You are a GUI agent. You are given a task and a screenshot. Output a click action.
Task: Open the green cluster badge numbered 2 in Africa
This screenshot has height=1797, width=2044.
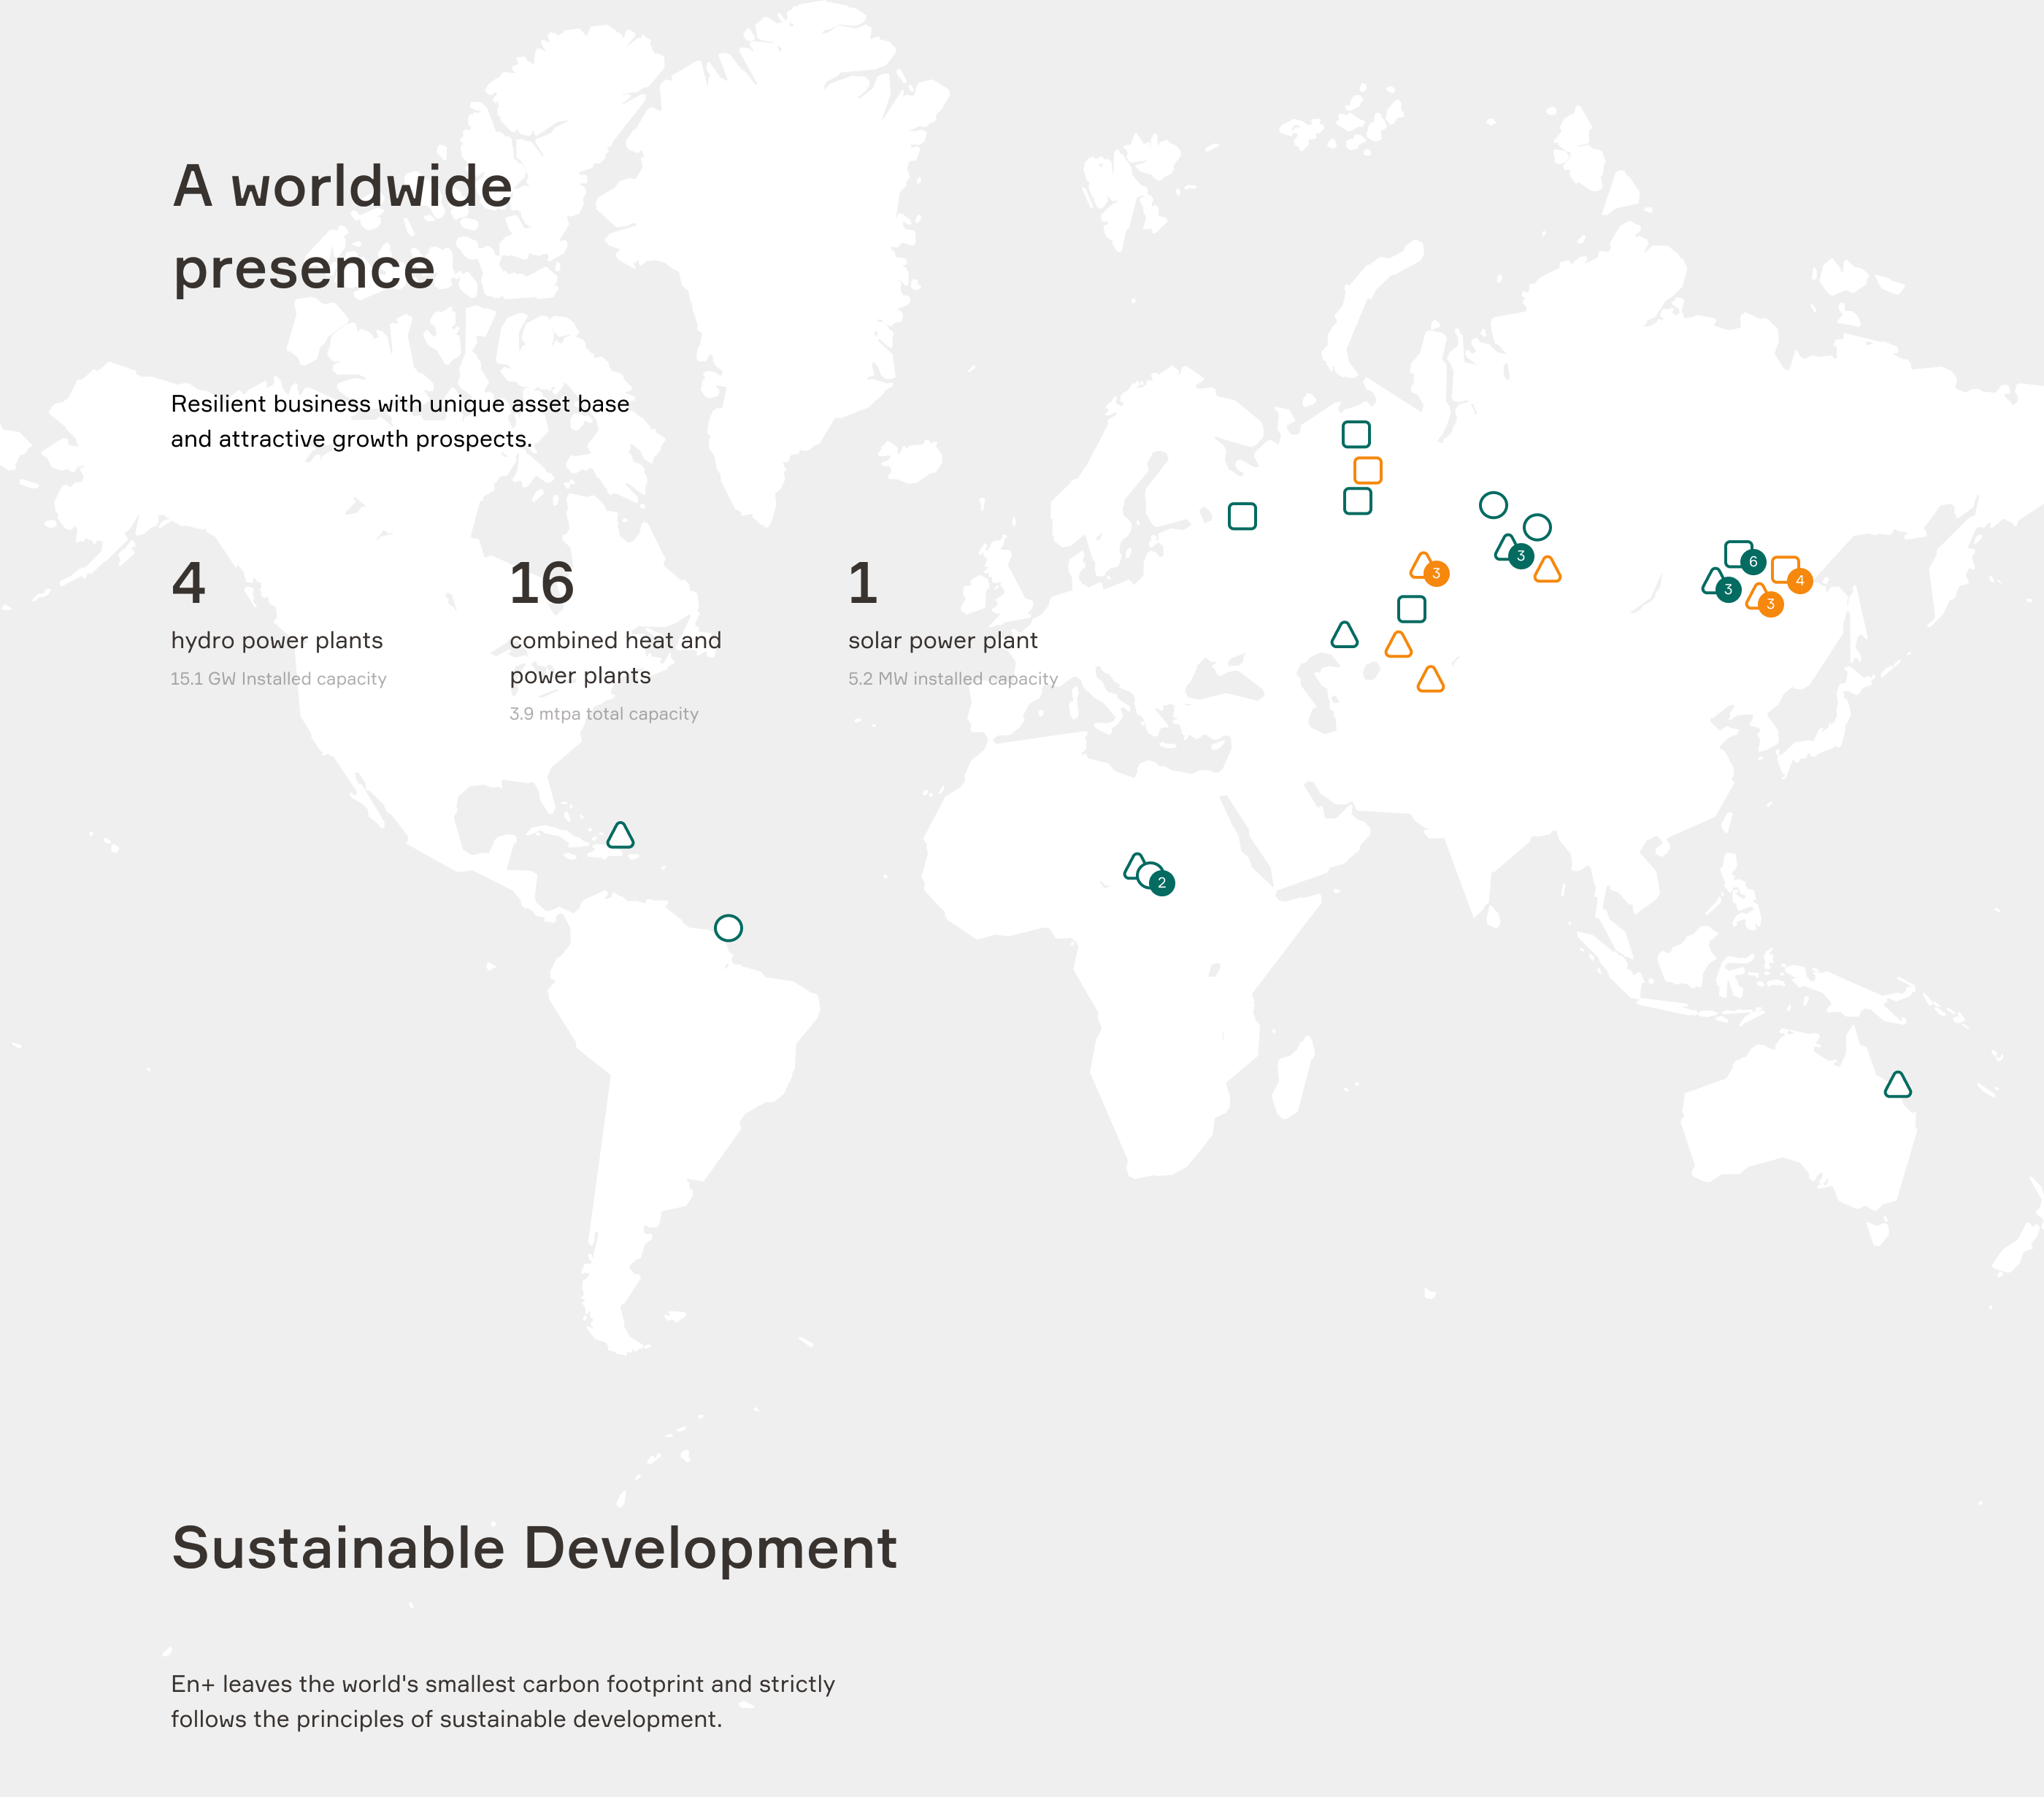[1161, 883]
